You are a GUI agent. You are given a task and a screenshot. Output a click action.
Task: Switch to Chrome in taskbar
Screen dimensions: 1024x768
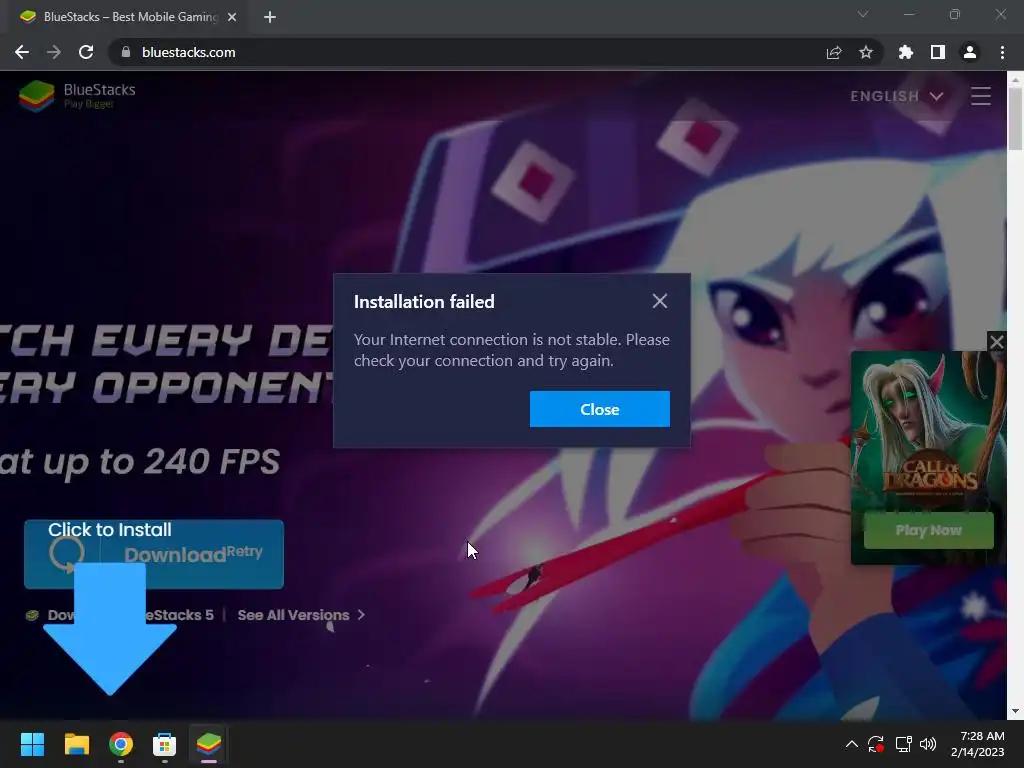(x=121, y=744)
